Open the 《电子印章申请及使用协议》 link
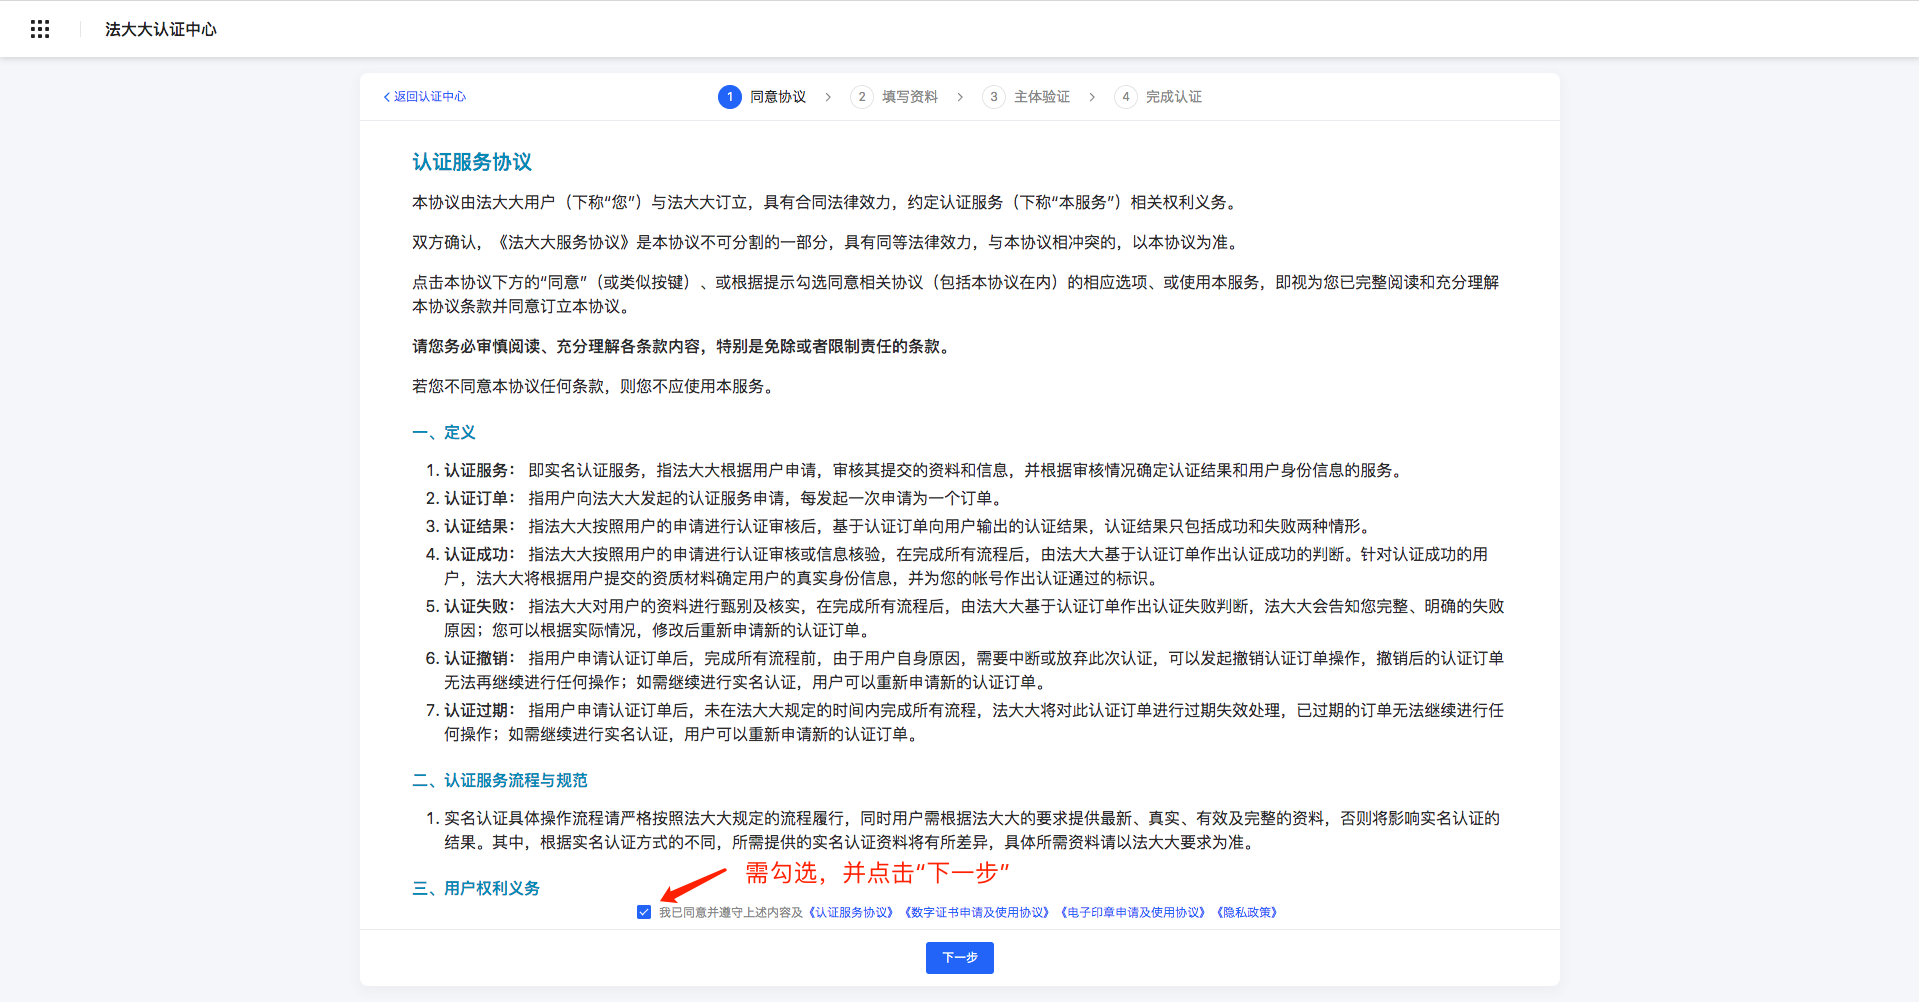This screenshot has height=1002, width=1919. click(x=1133, y=912)
